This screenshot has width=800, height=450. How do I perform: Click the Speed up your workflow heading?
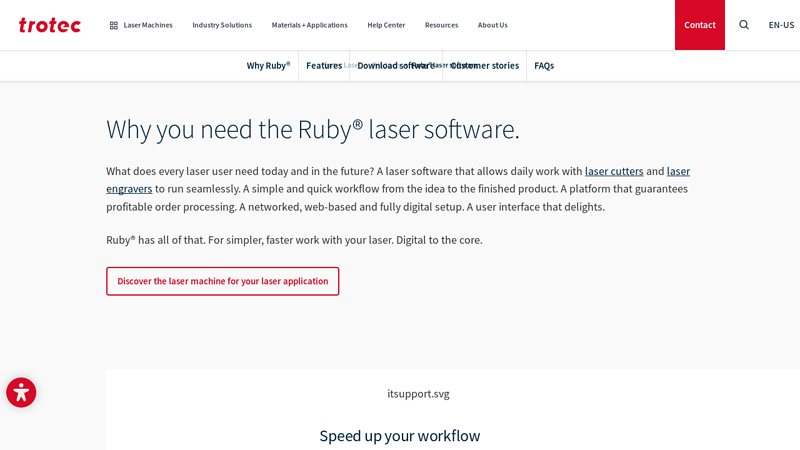tap(399, 436)
